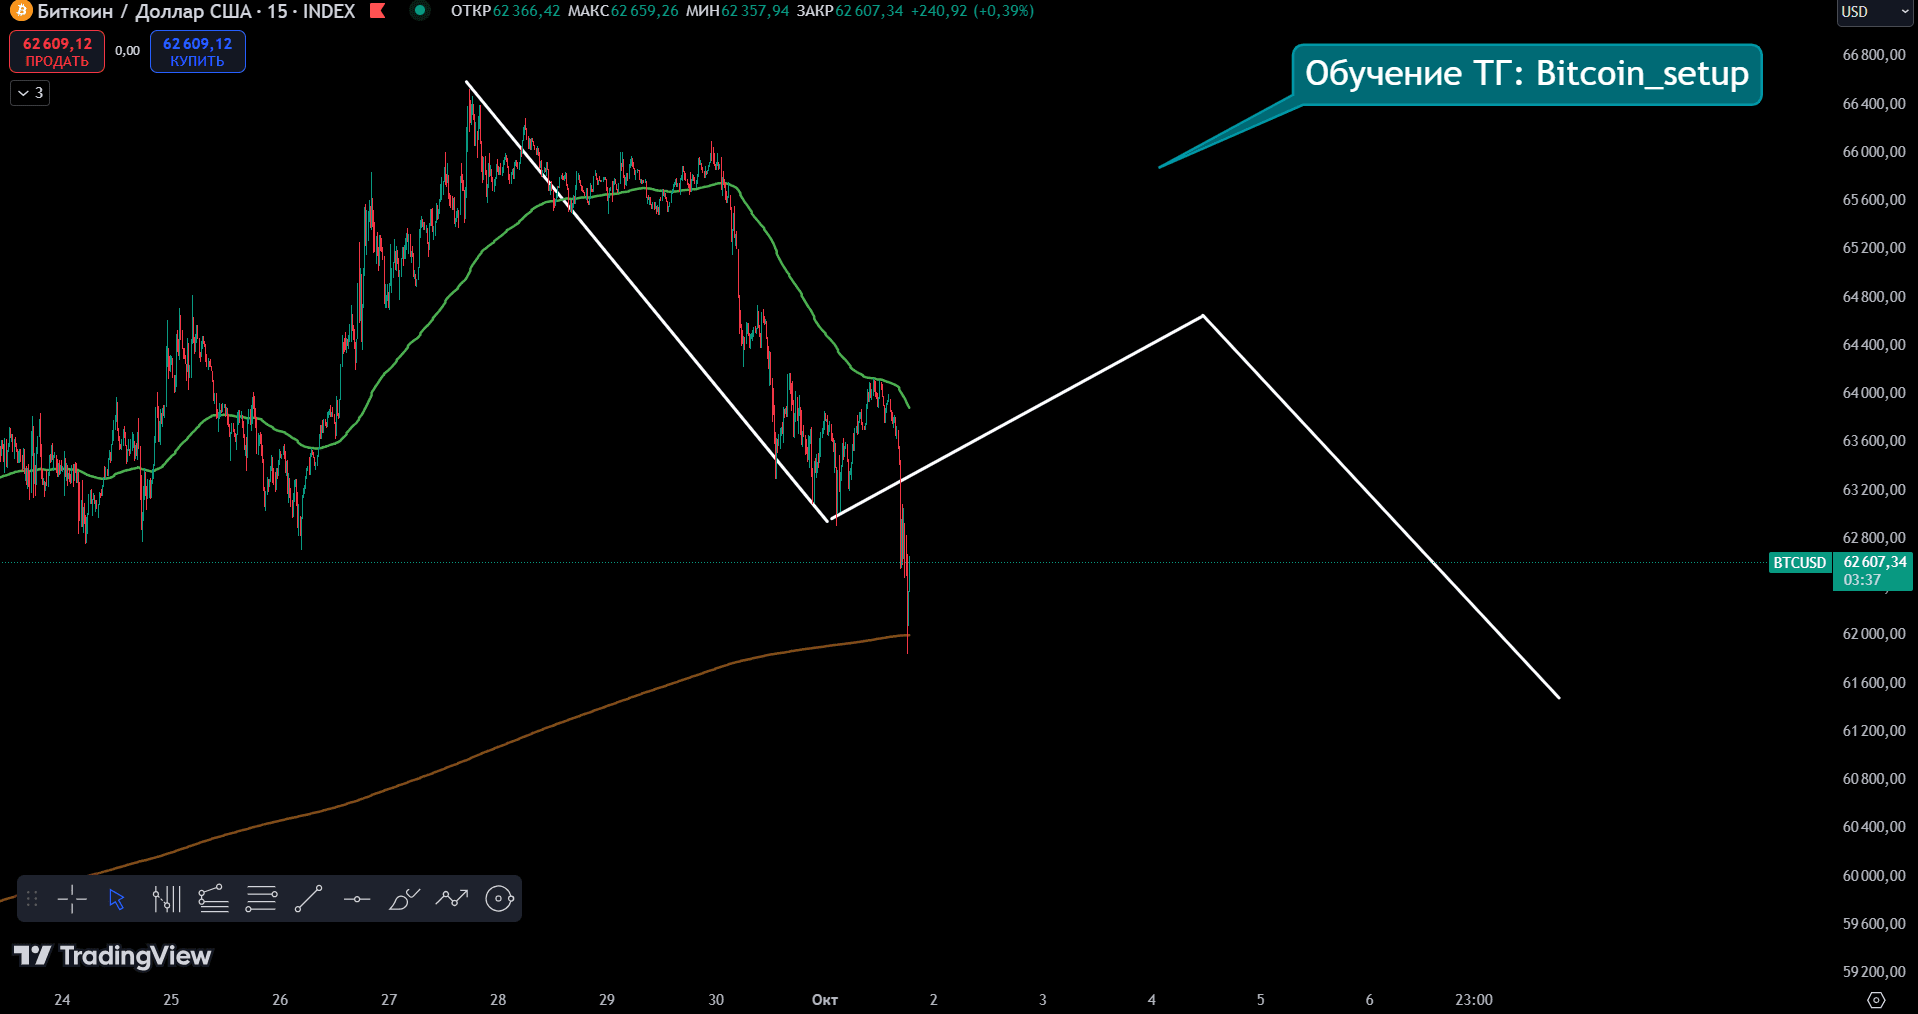Open price scale settings gear icon
This screenshot has width=1918, height=1014.
(1876, 1000)
